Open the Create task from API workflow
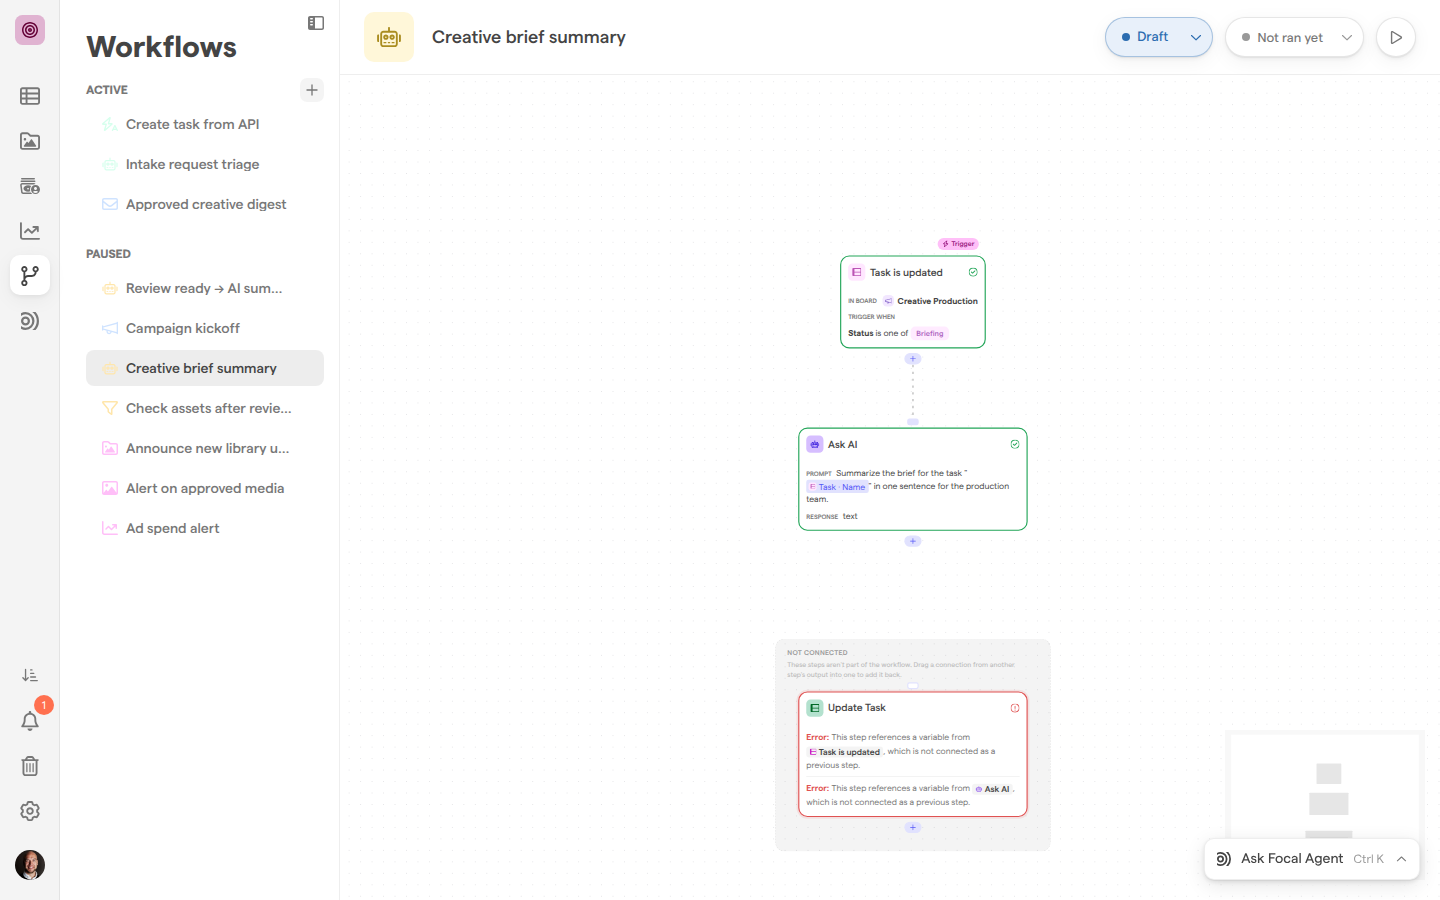This screenshot has height=900, width=1440. point(205,124)
